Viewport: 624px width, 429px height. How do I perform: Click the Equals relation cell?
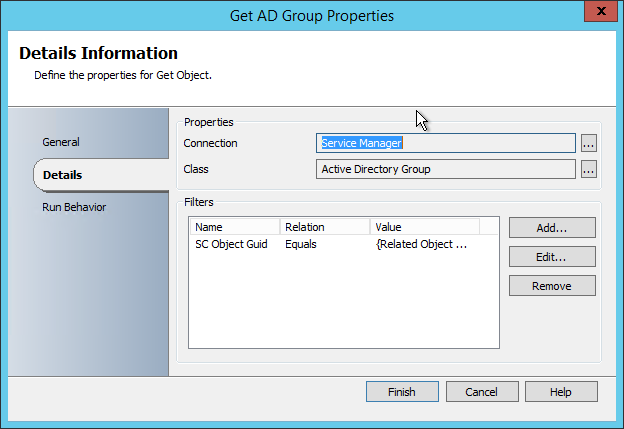tap(301, 244)
